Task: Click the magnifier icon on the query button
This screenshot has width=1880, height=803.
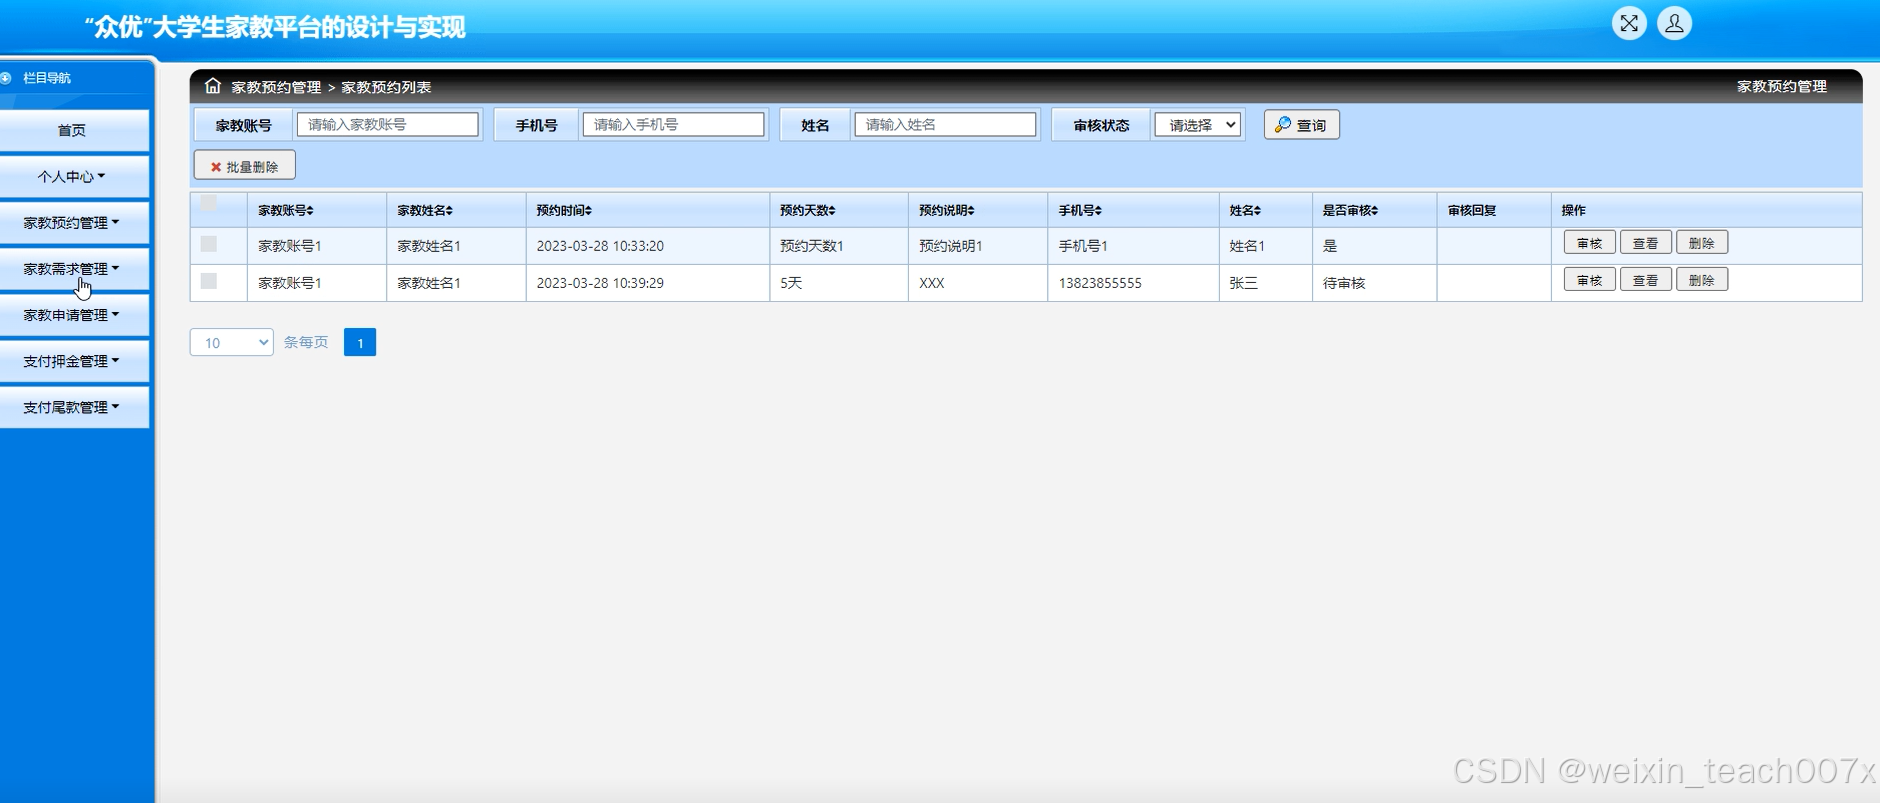Action: click(1283, 125)
